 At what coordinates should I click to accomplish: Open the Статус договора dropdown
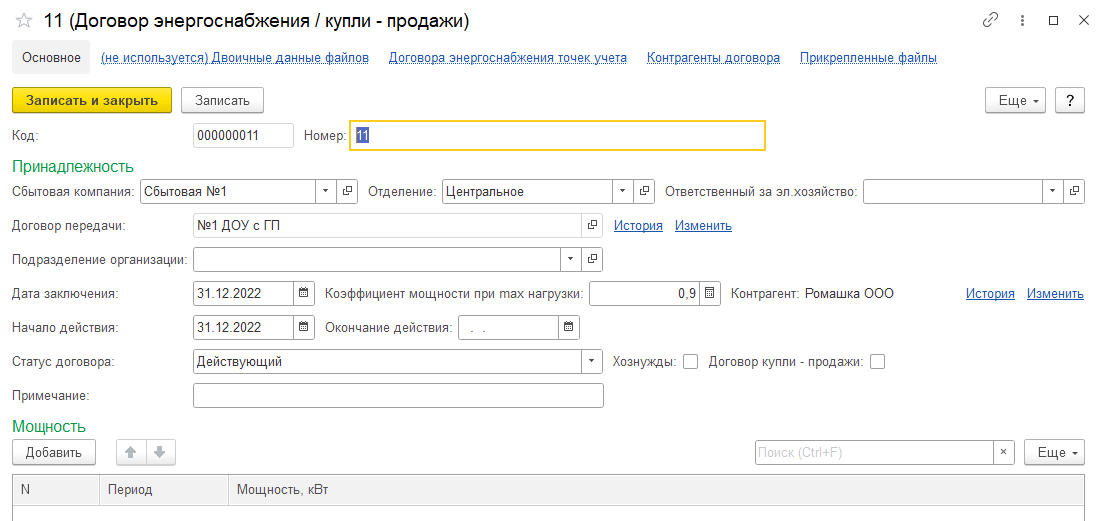click(593, 361)
